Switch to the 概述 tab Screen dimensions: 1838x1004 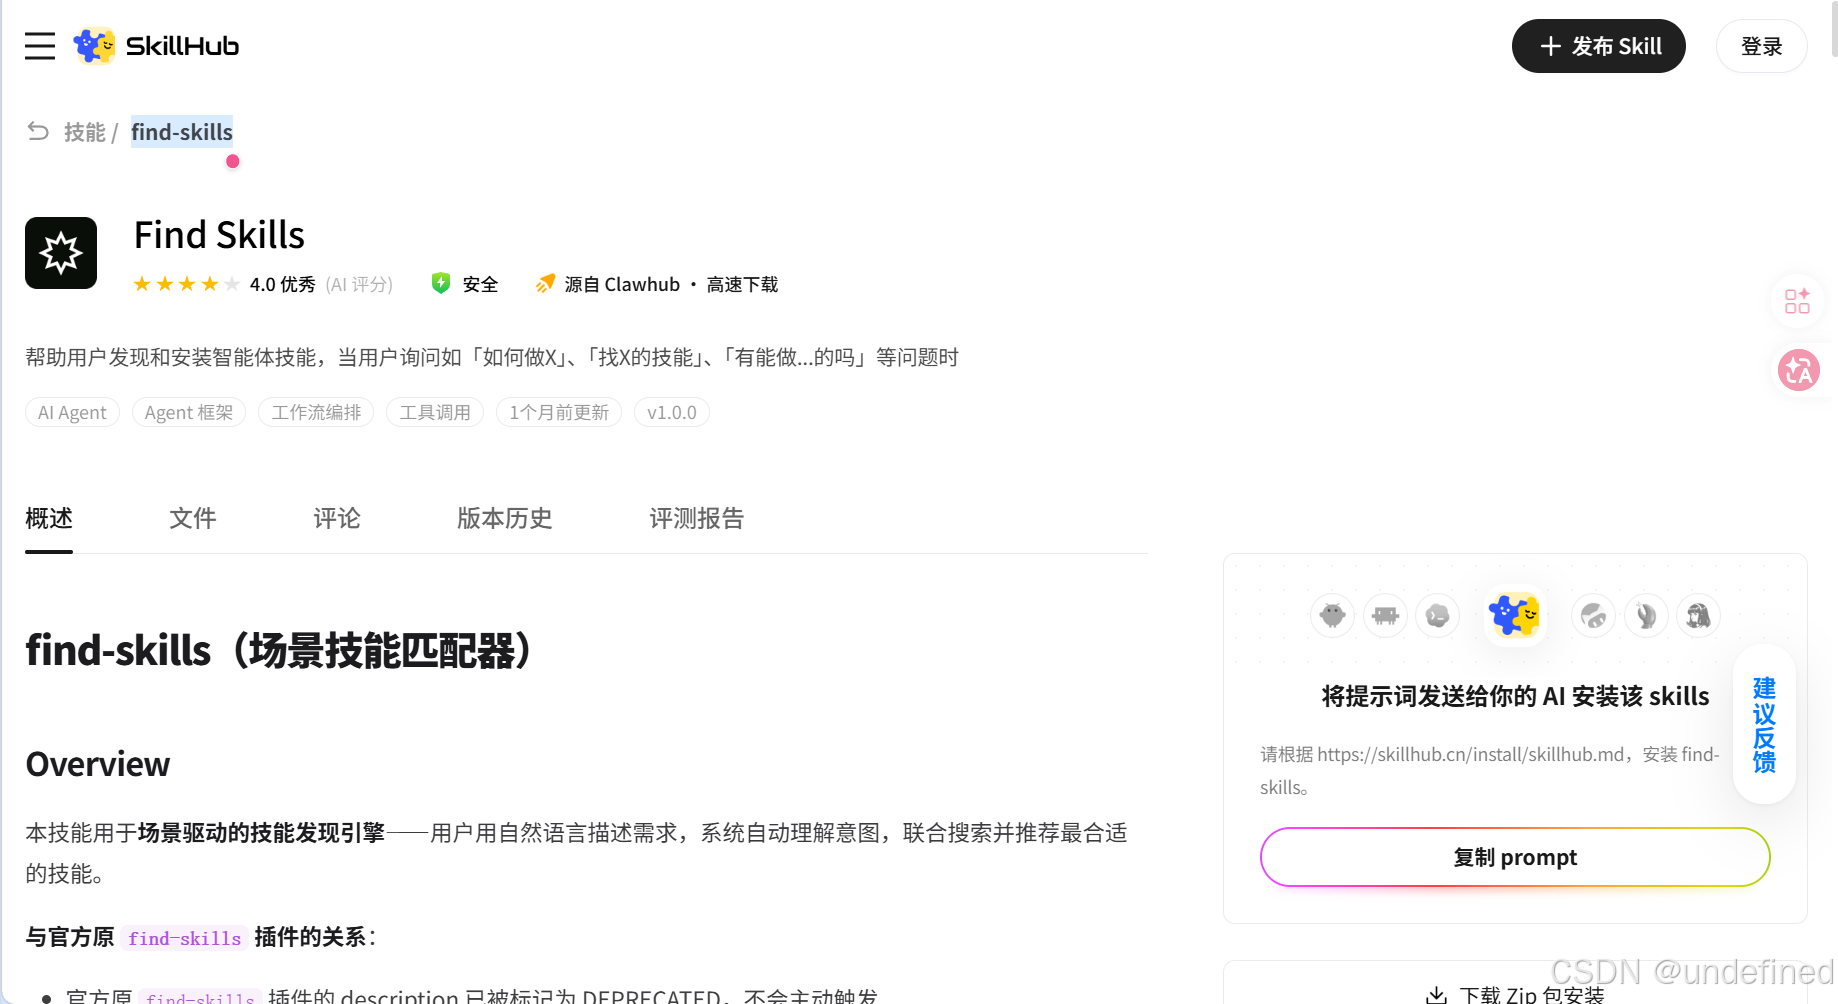(x=49, y=518)
